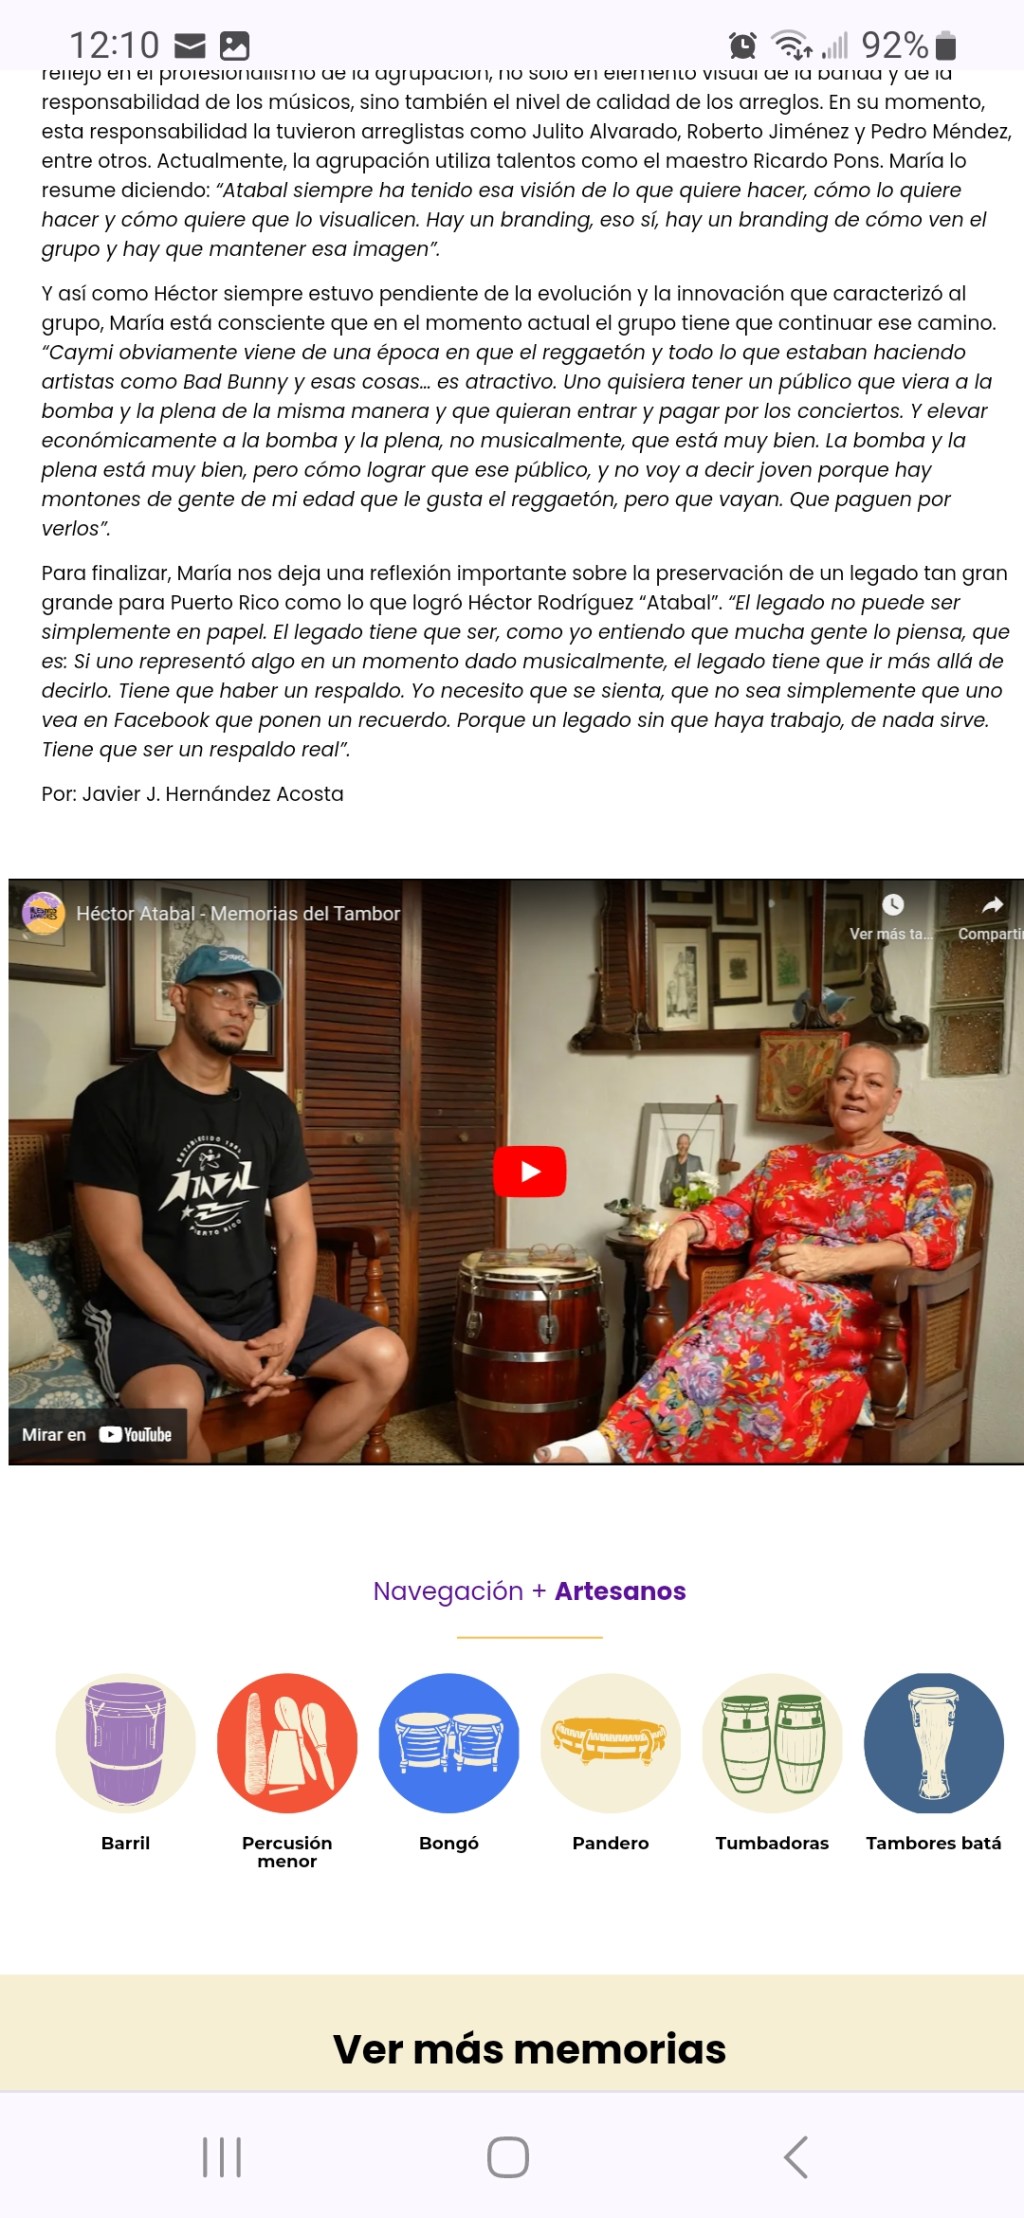Image resolution: width=1024 pixels, height=2218 pixels.
Task: Click the Navegación + Artesanos heading
Action: (x=530, y=1591)
